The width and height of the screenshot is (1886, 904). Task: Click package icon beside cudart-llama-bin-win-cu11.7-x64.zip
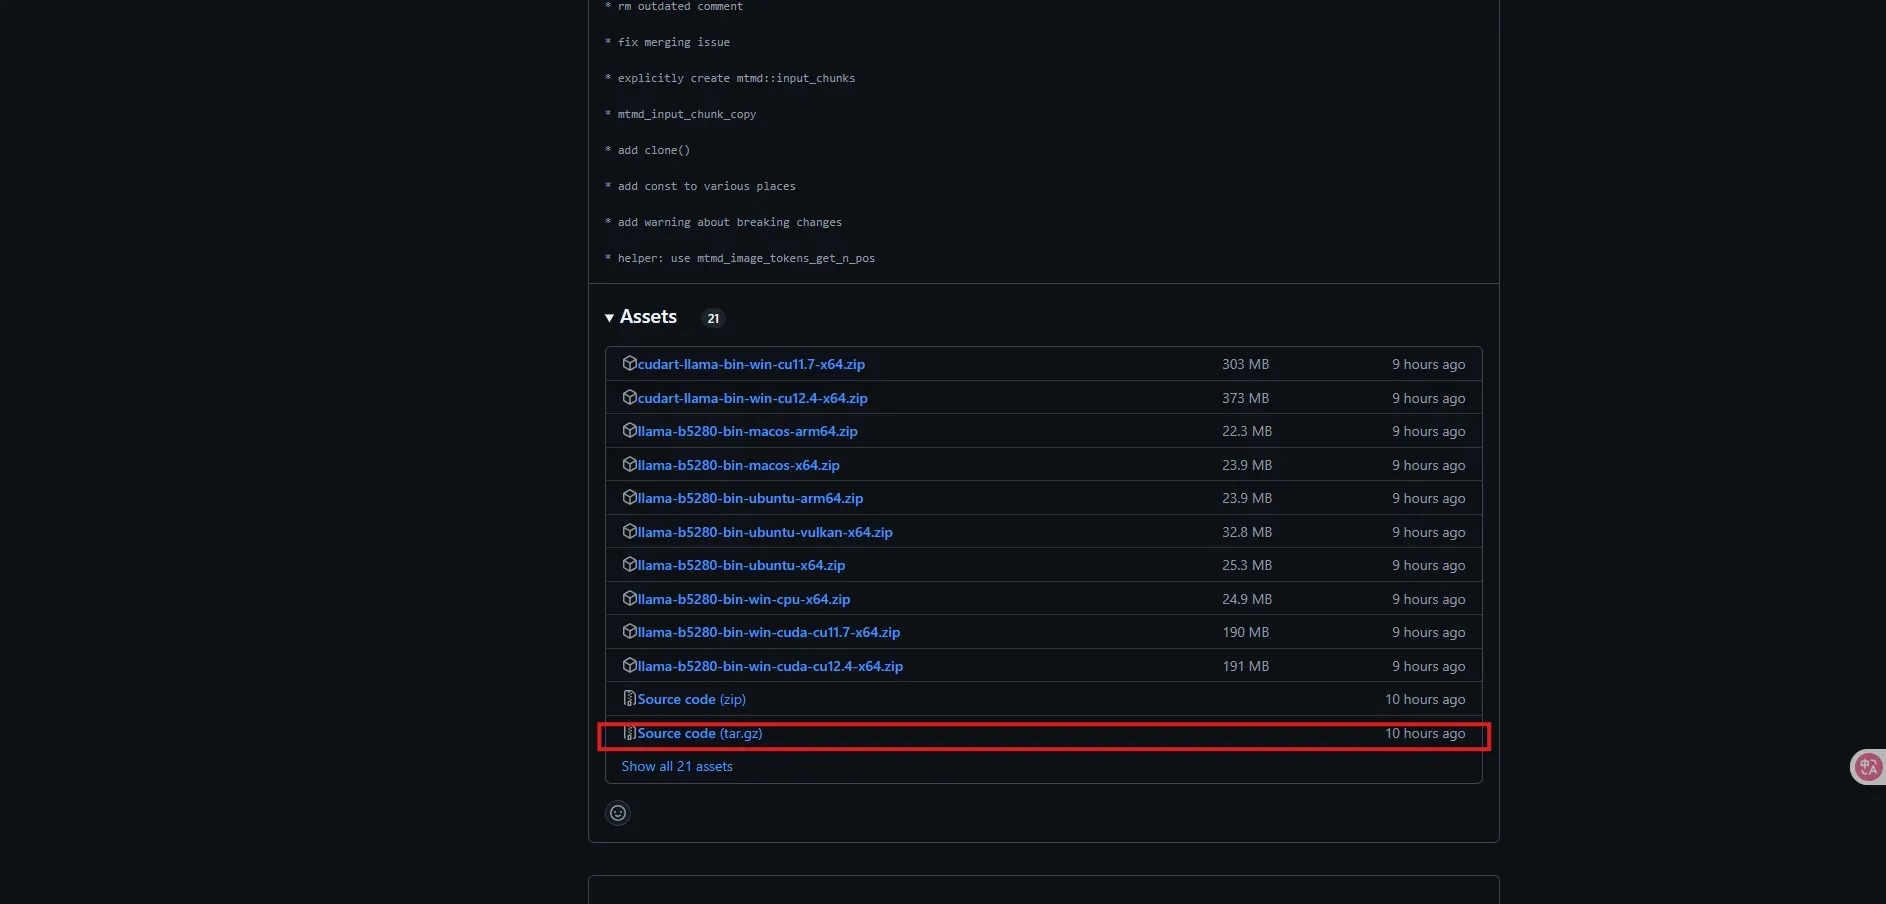click(x=629, y=364)
